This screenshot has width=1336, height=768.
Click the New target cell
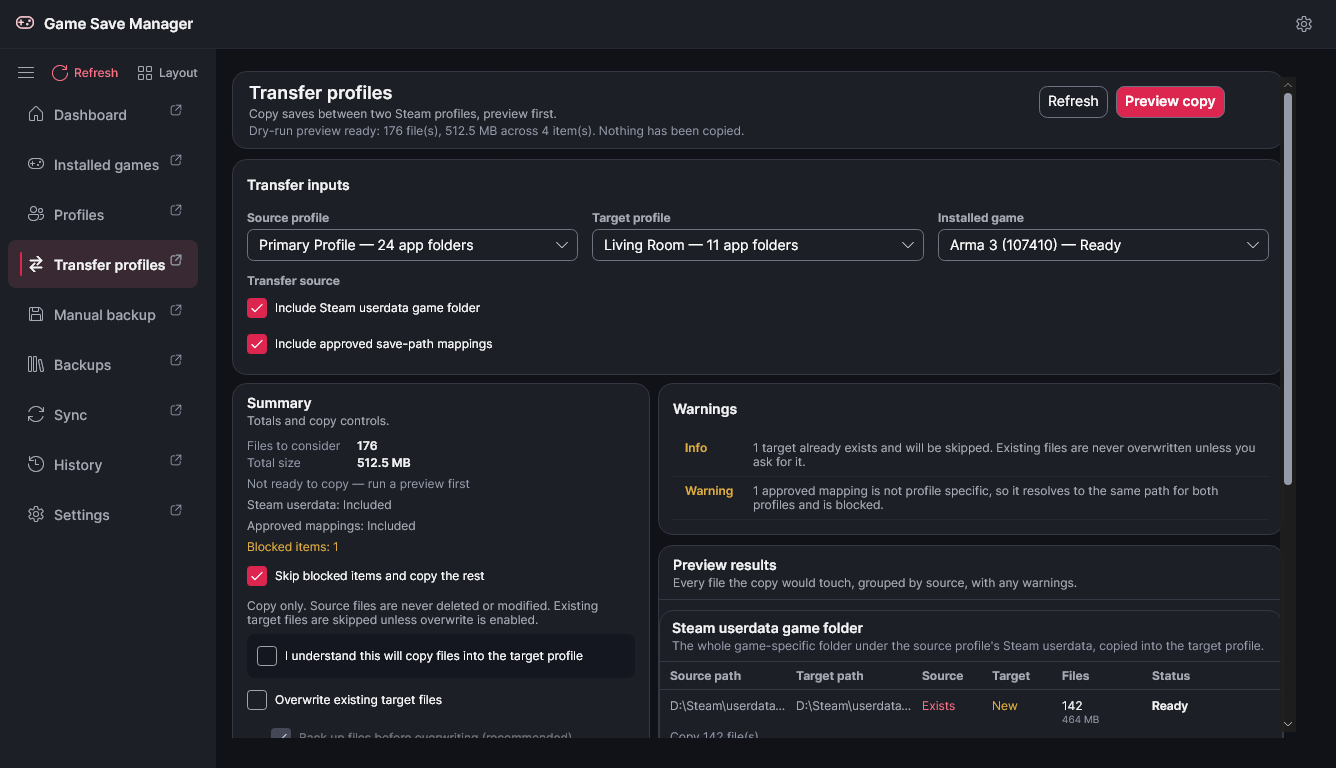pyautogui.click(x=1005, y=706)
